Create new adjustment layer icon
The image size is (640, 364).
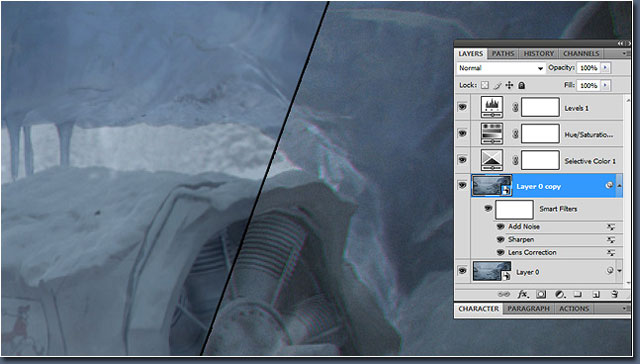[x=560, y=294]
